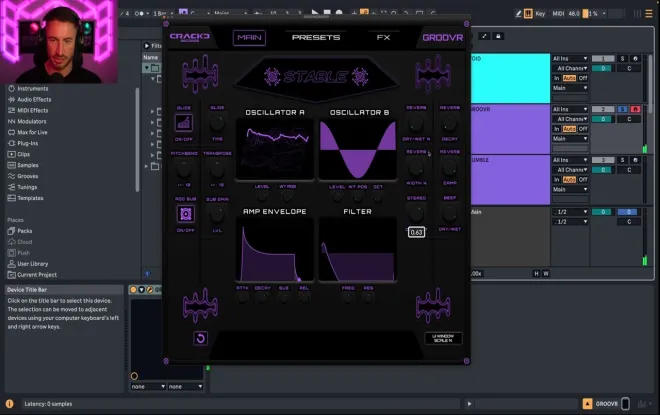Click the info icon in the status bar
This screenshot has width=660, height=415.
(x=9, y=404)
